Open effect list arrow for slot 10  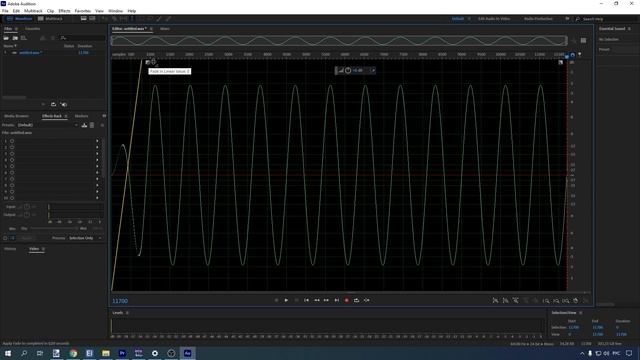97,198
